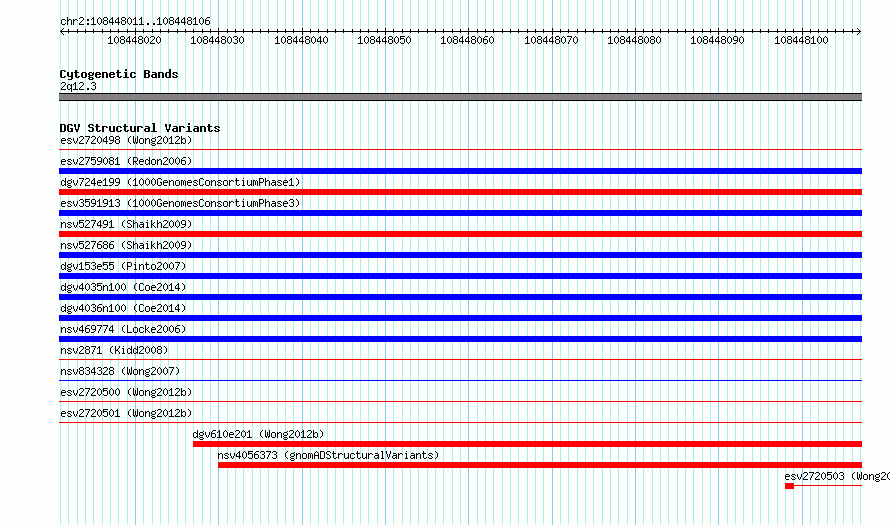Click ruler position 108448030
Viewport: 890px width, 525px height.
(217, 40)
